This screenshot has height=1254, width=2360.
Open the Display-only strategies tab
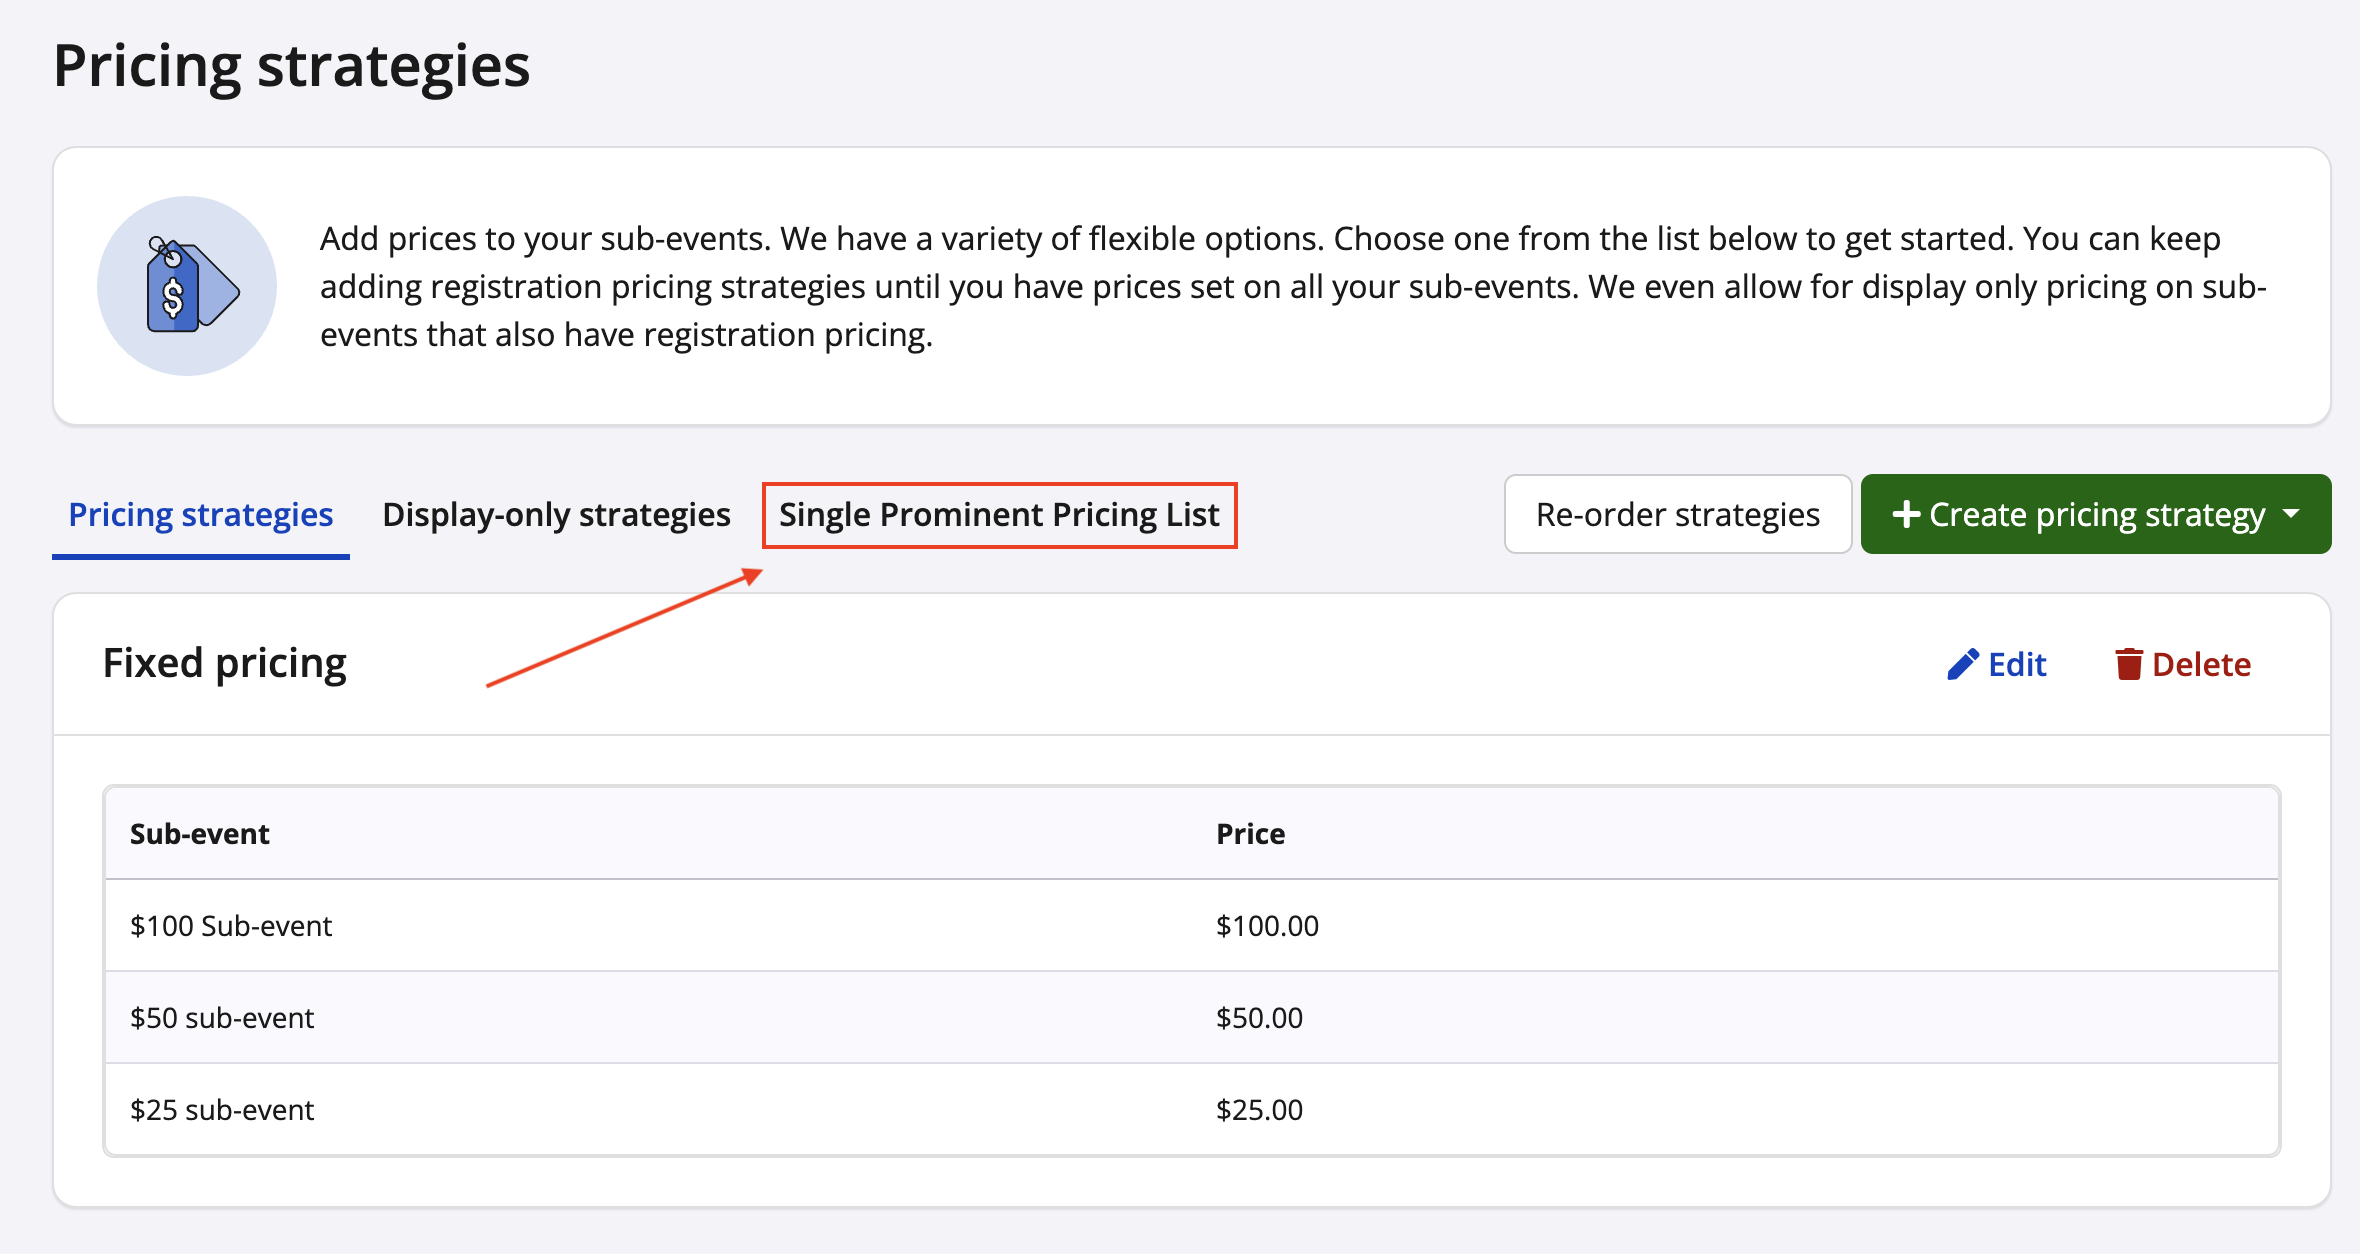coord(556,514)
